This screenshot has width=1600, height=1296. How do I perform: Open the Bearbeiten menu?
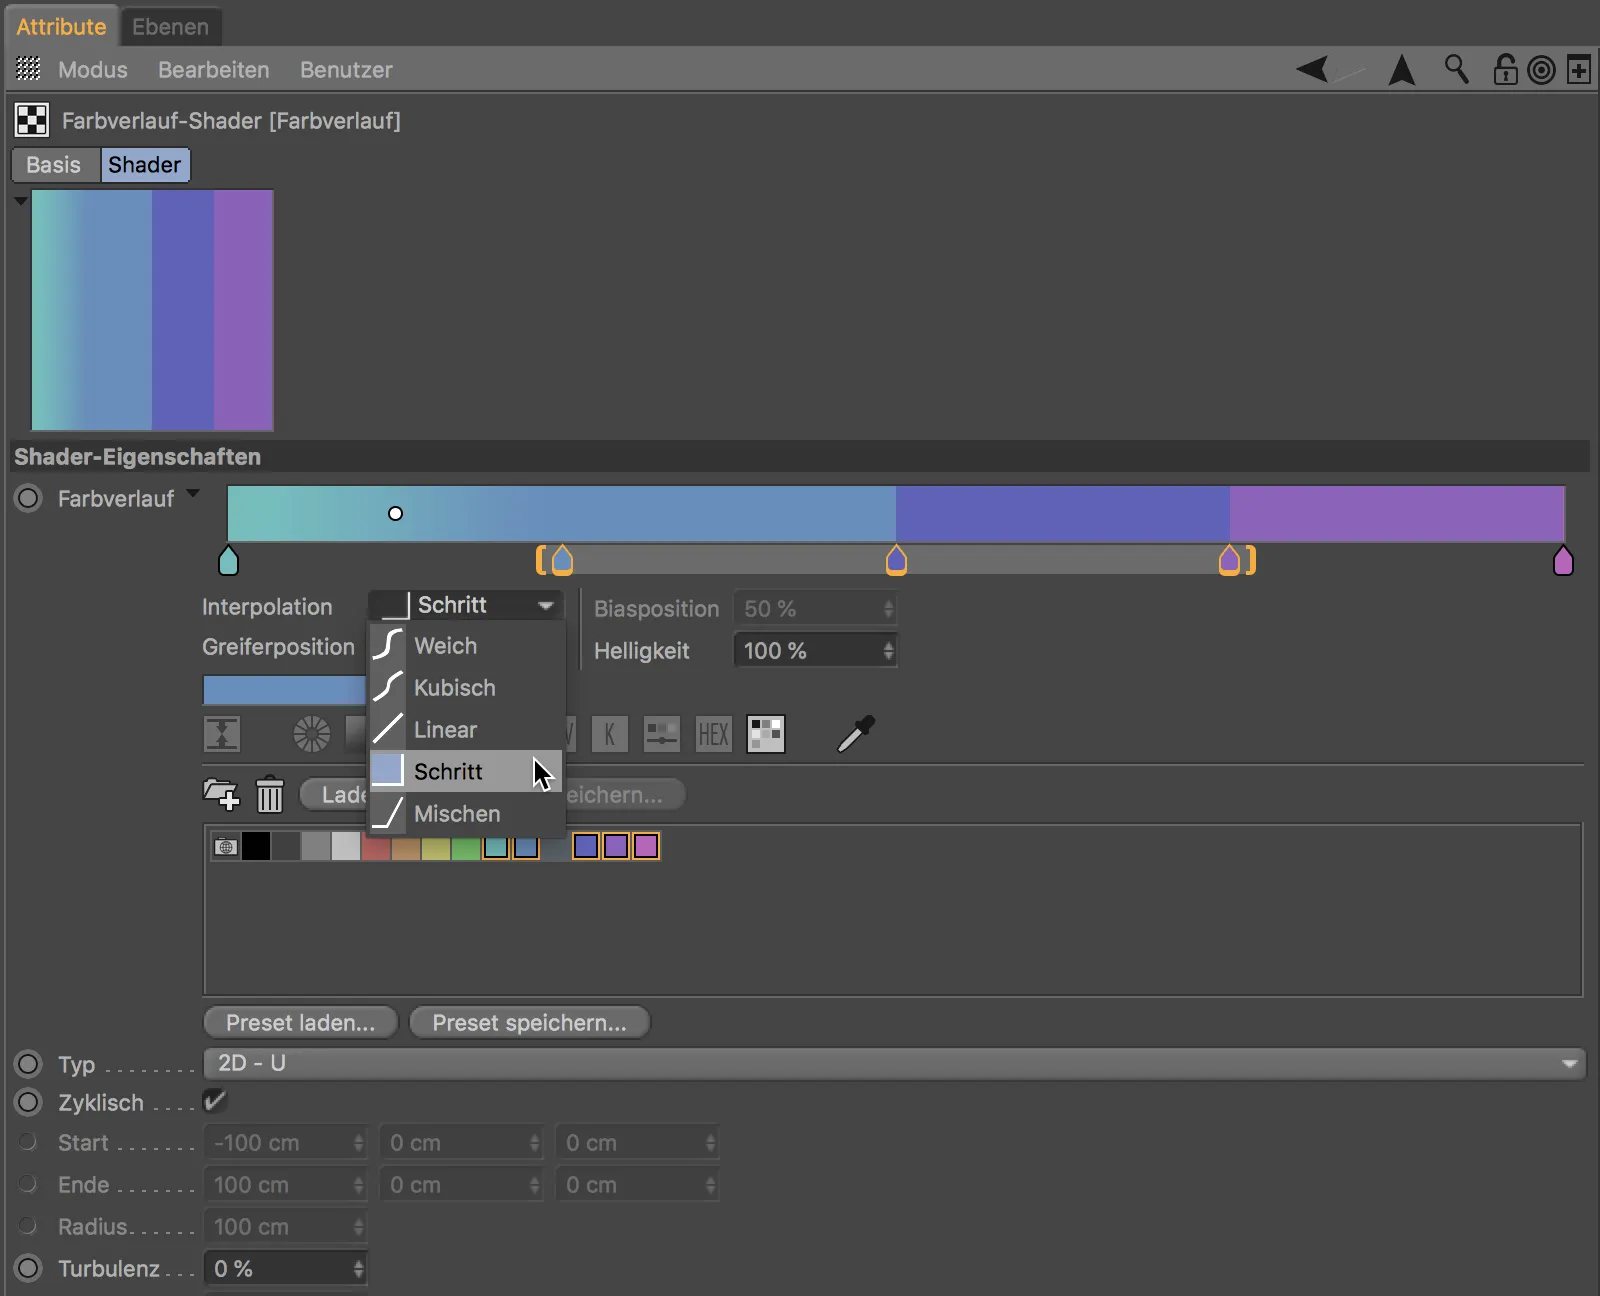coord(214,70)
